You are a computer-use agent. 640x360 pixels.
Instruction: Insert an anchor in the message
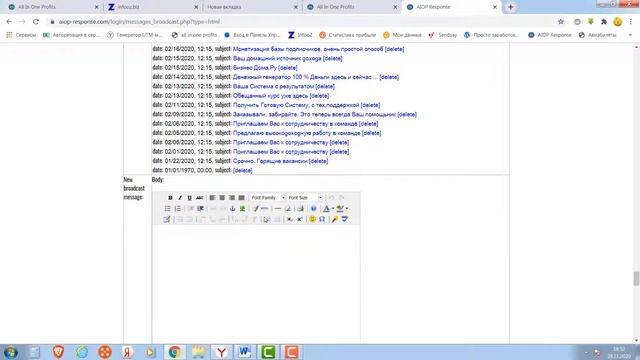233,209
